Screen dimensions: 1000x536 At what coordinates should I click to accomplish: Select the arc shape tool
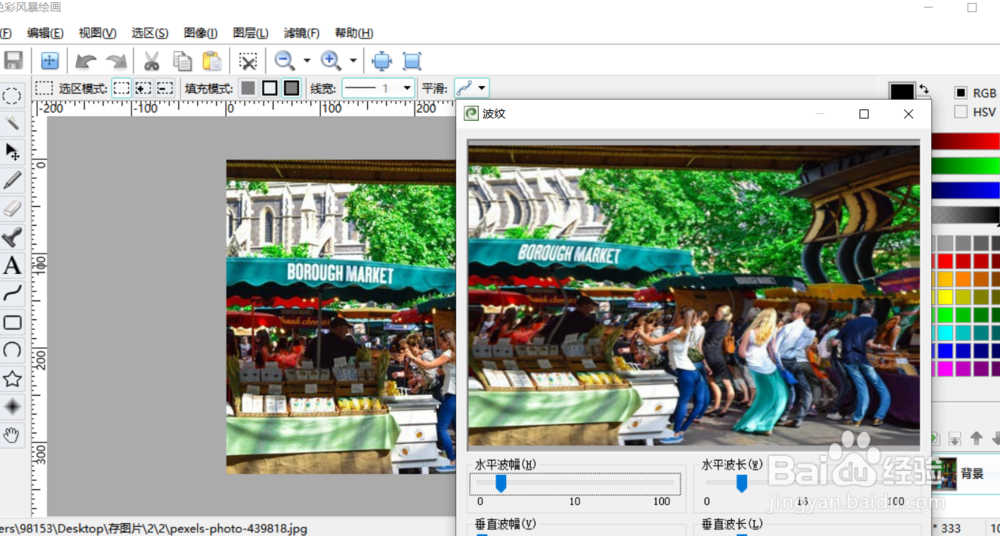tap(11, 350)
